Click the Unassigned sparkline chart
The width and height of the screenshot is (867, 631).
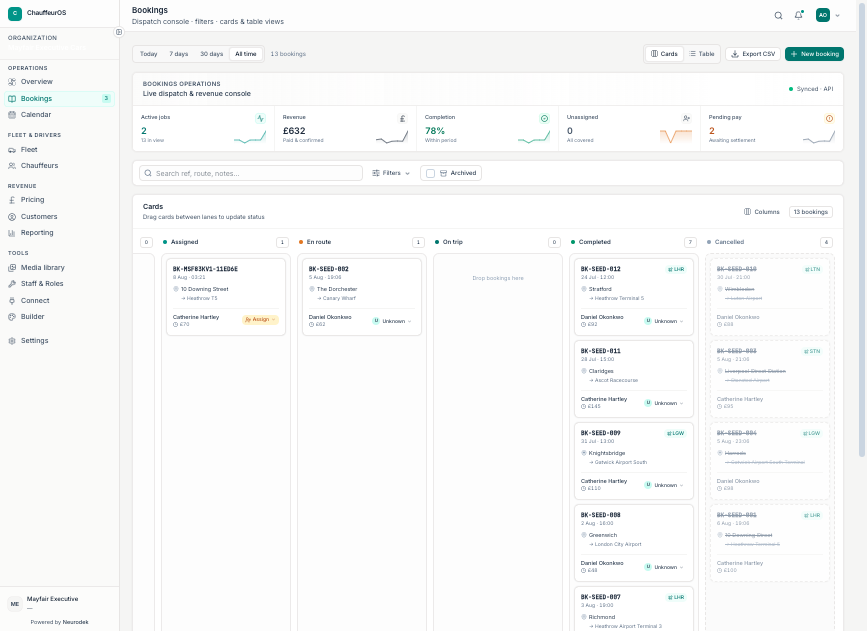(x=676, y=136)
